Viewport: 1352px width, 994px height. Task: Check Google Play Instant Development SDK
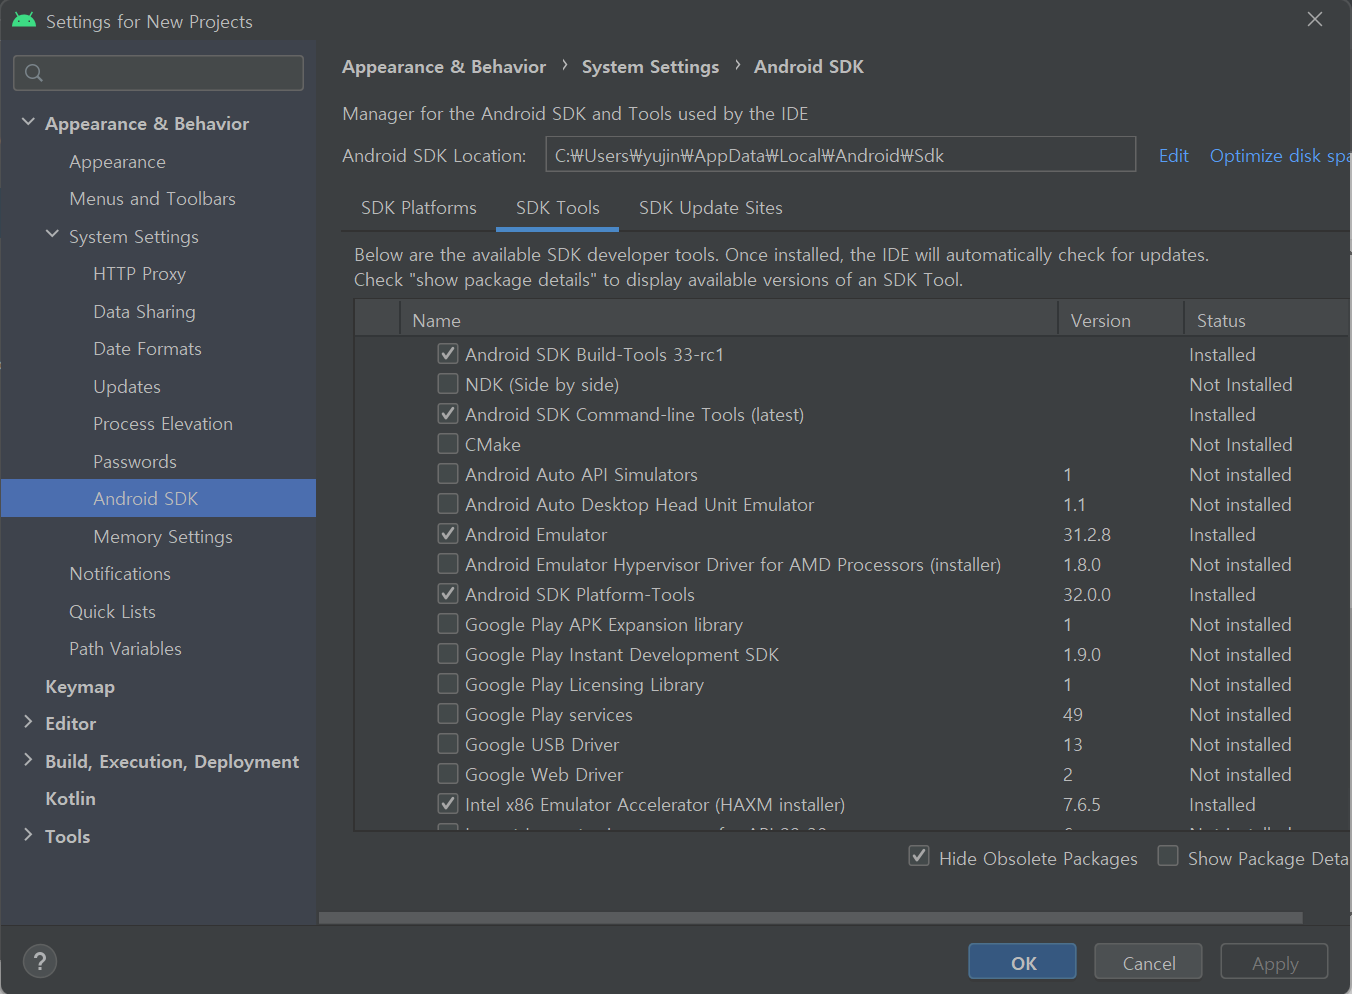tap(448, 654)
